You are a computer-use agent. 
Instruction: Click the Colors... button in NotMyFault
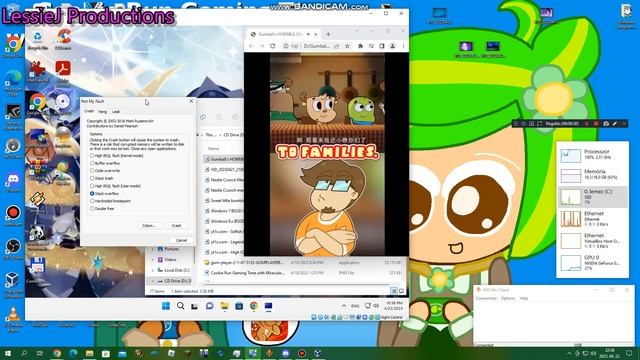pyautogui.click(x=149, y=225)
